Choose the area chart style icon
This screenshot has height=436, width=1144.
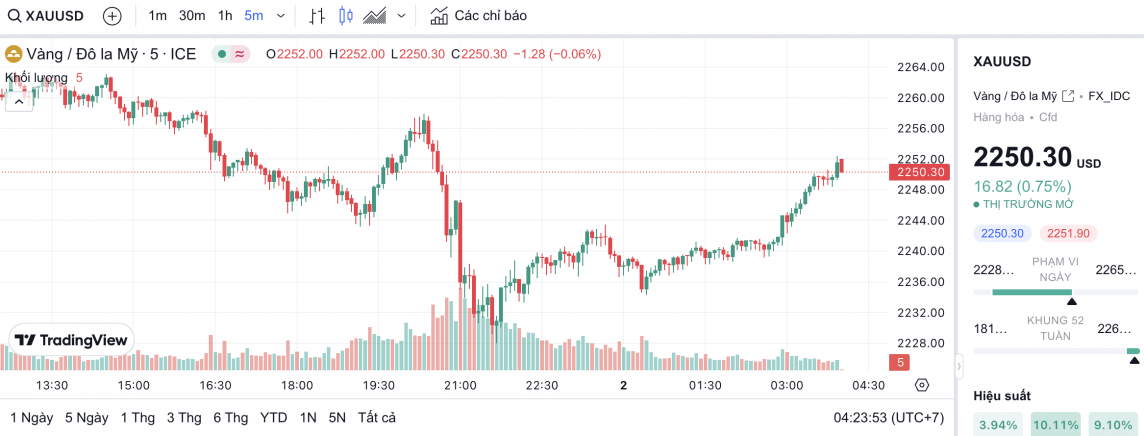pos(376,16)
